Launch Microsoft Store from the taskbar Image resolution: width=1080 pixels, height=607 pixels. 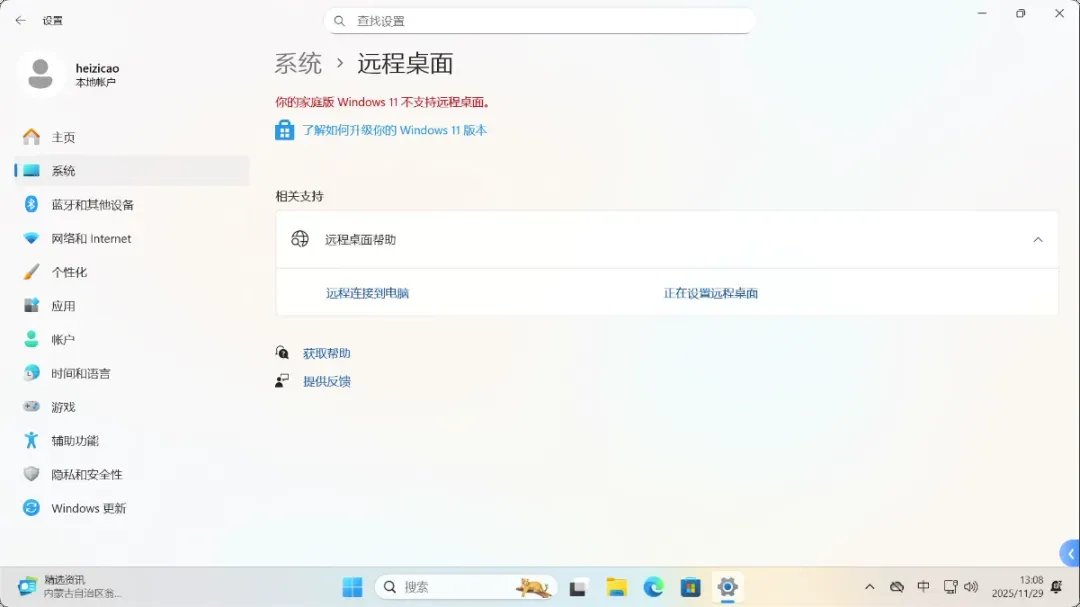[690, 587]
